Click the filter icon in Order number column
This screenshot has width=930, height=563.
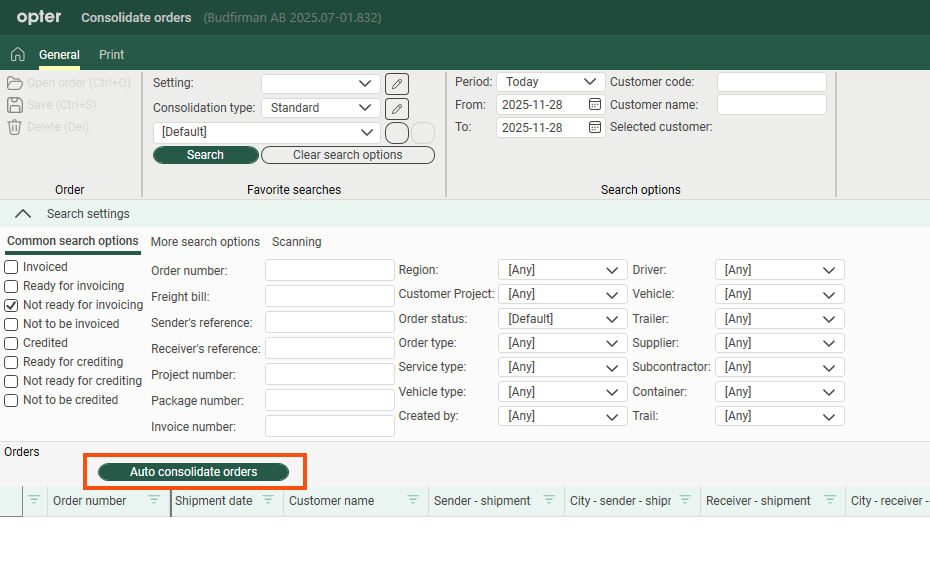154,500
